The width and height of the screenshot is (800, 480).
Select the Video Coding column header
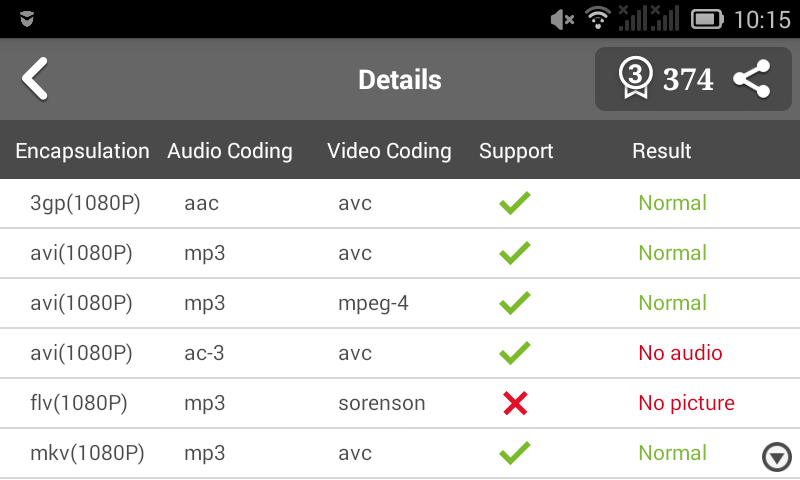tap(389, 151)
